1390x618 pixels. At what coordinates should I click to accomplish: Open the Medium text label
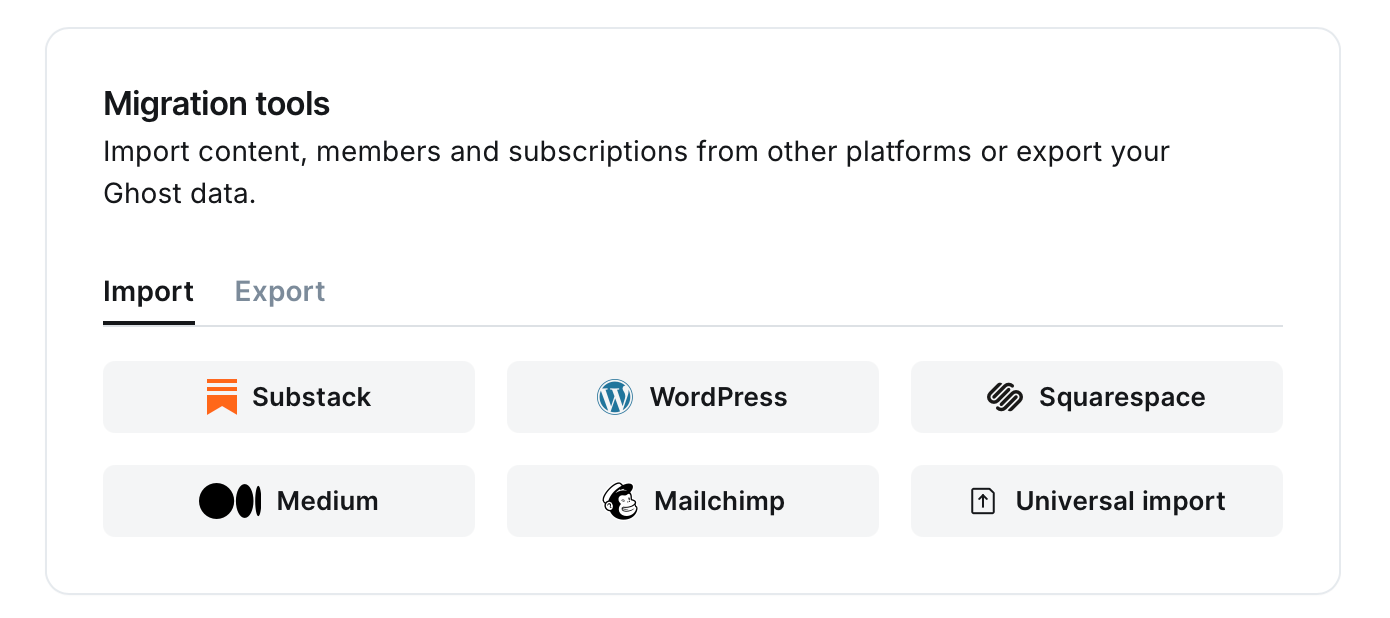coord(327,501)
